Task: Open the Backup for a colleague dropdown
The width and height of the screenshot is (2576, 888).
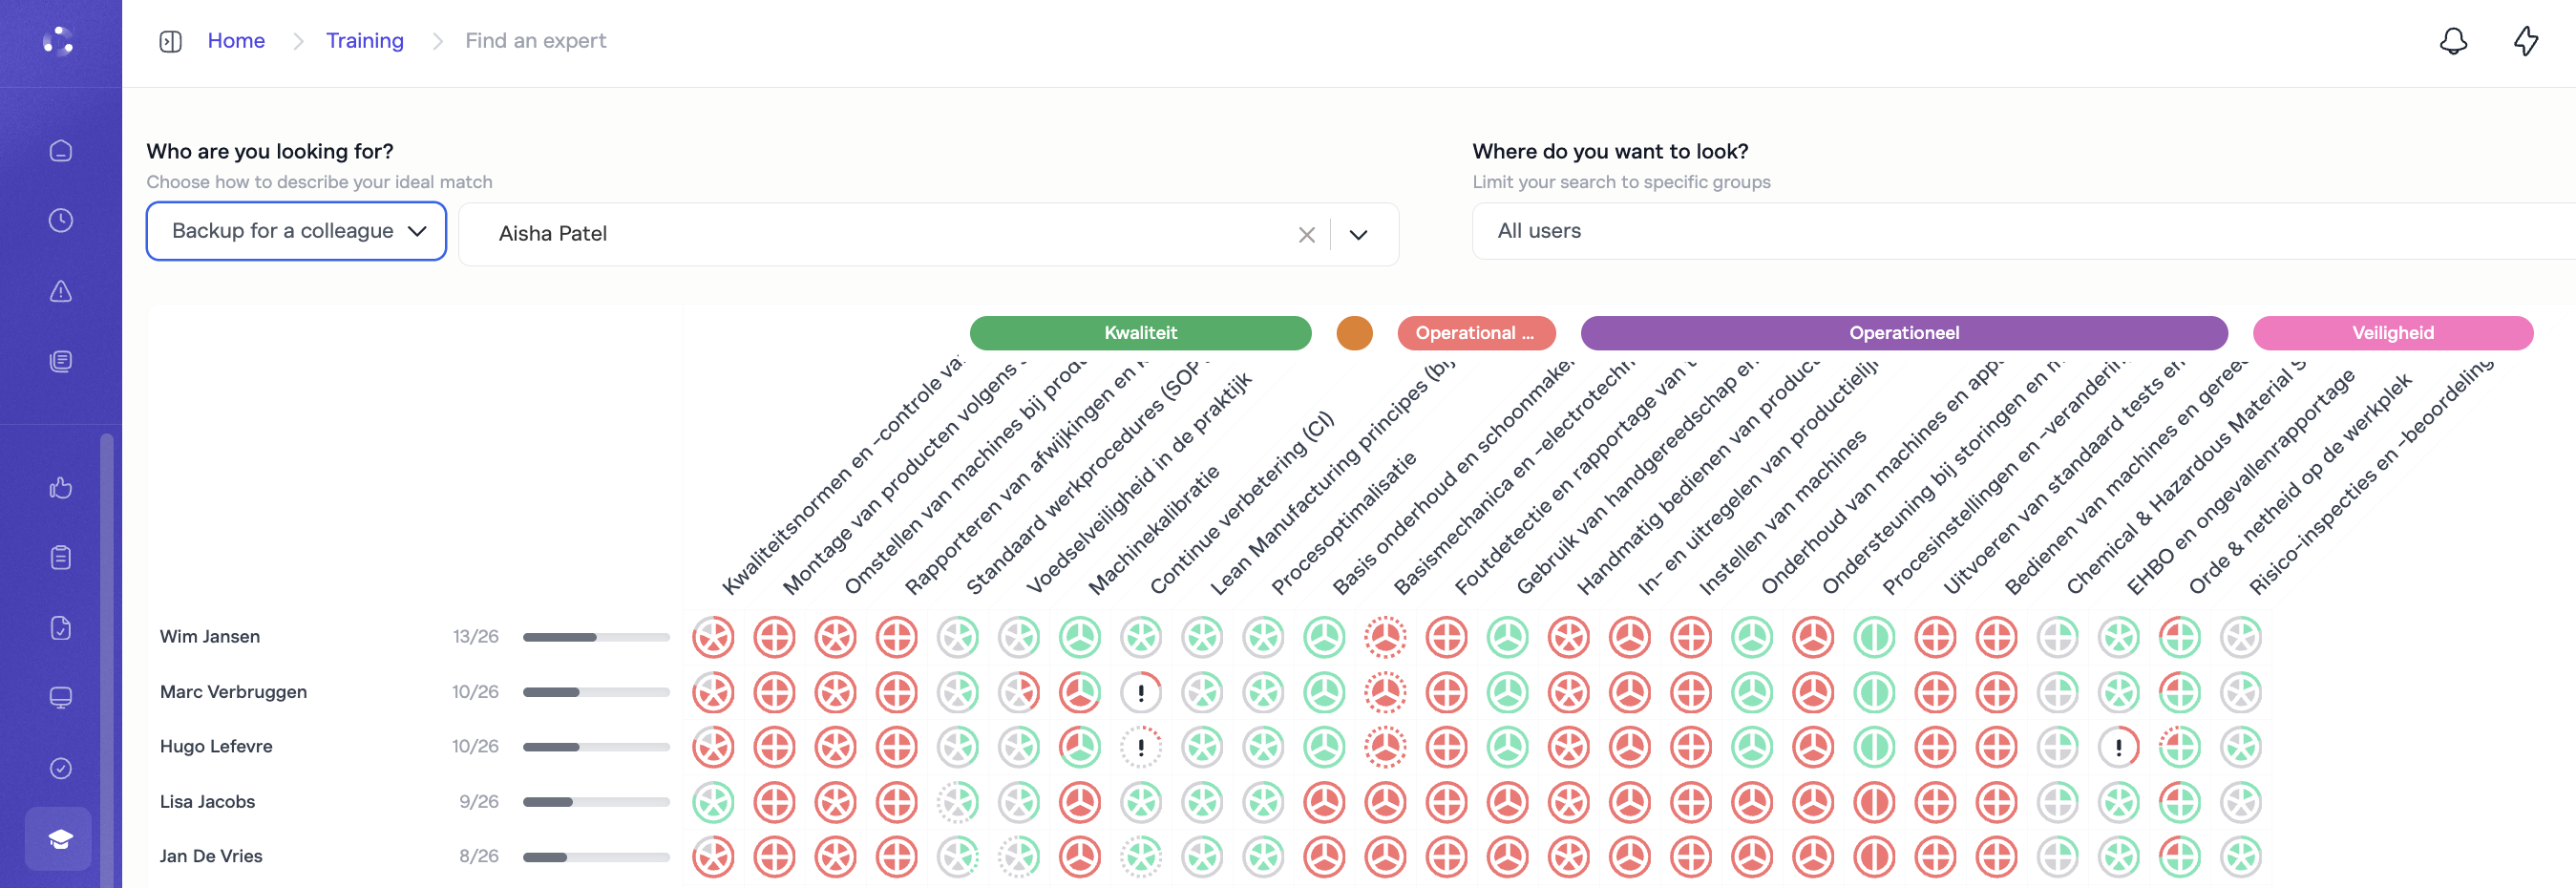Action: (296, 231)
